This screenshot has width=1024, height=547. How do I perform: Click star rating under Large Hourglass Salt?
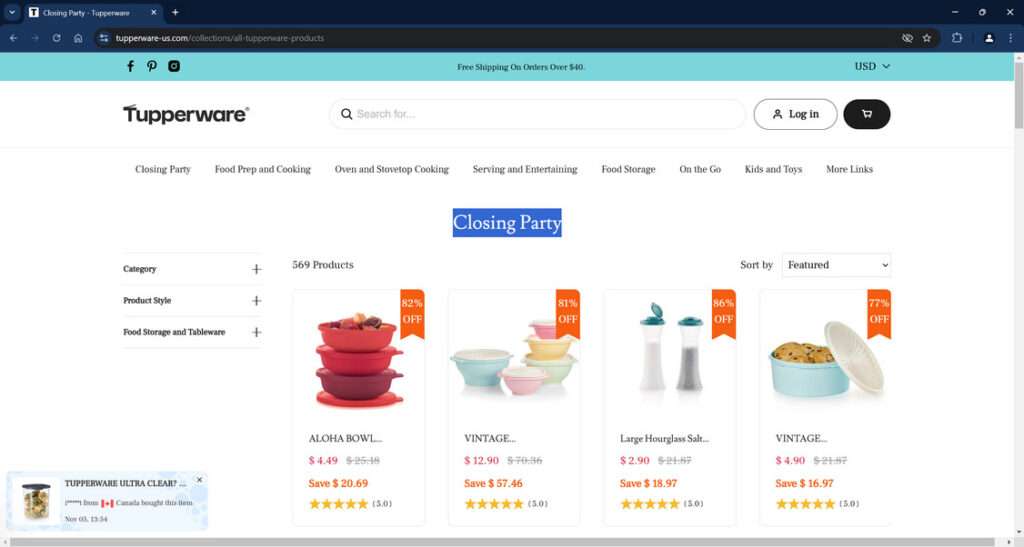(650, 504)
